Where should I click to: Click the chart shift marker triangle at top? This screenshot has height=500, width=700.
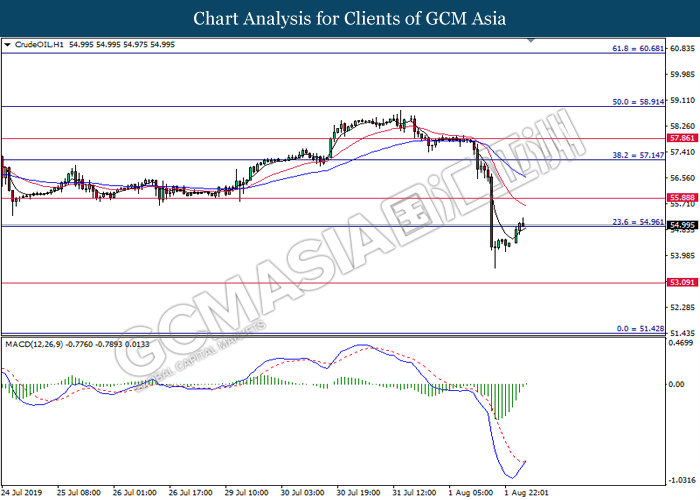531,41
